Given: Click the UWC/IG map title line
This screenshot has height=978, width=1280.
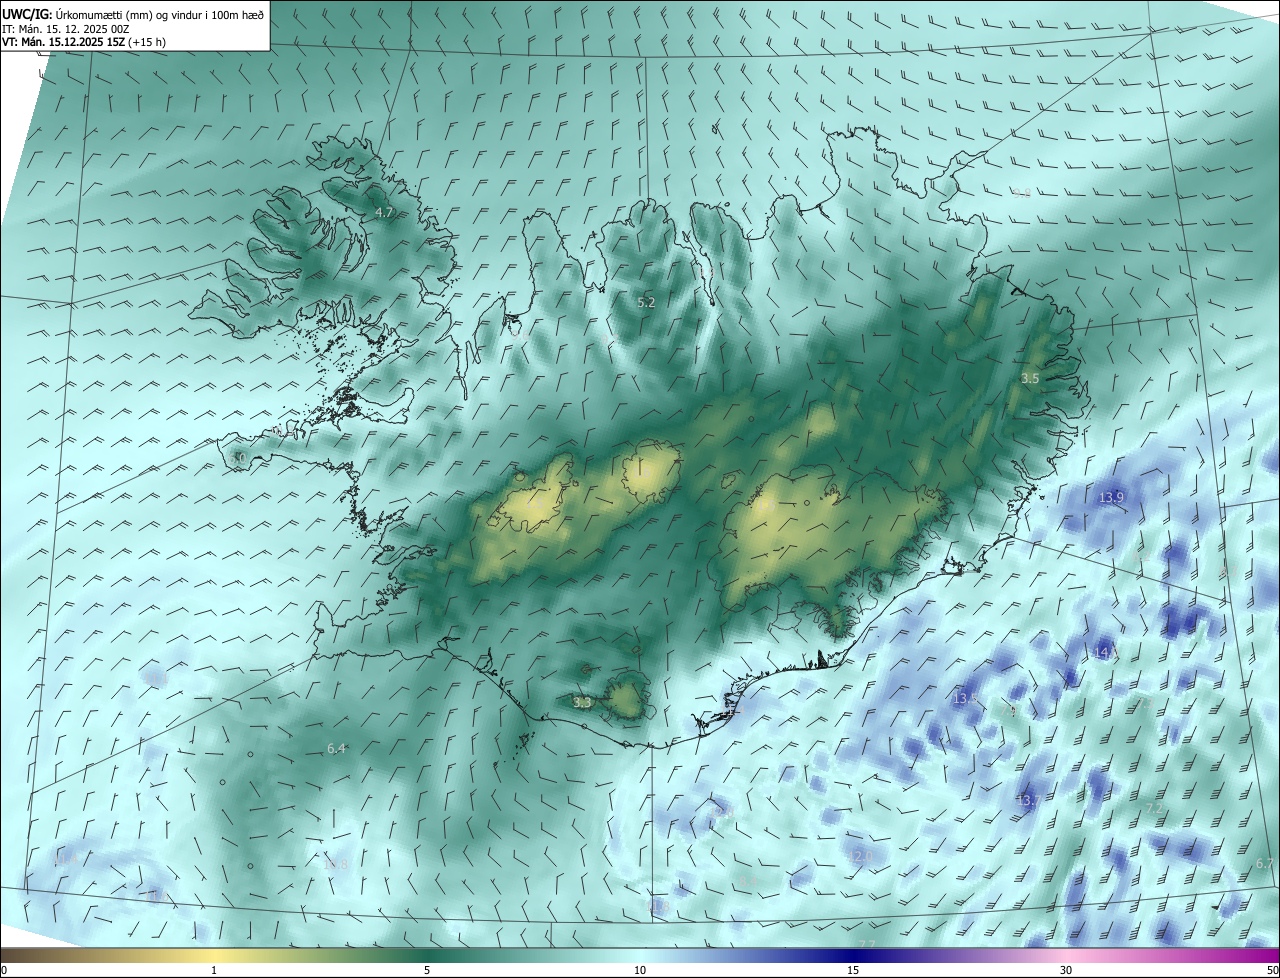Looking at the screenshot, I should pos(133,14).
